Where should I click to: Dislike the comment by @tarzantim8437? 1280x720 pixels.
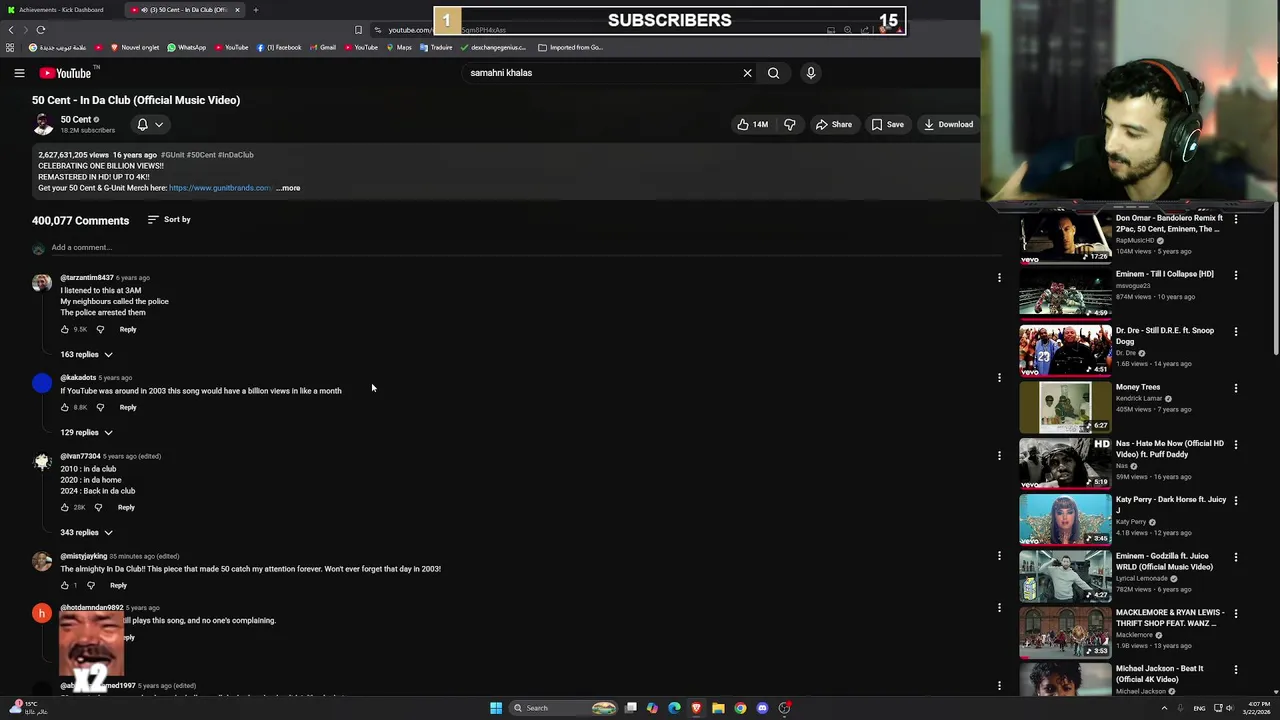100,329
